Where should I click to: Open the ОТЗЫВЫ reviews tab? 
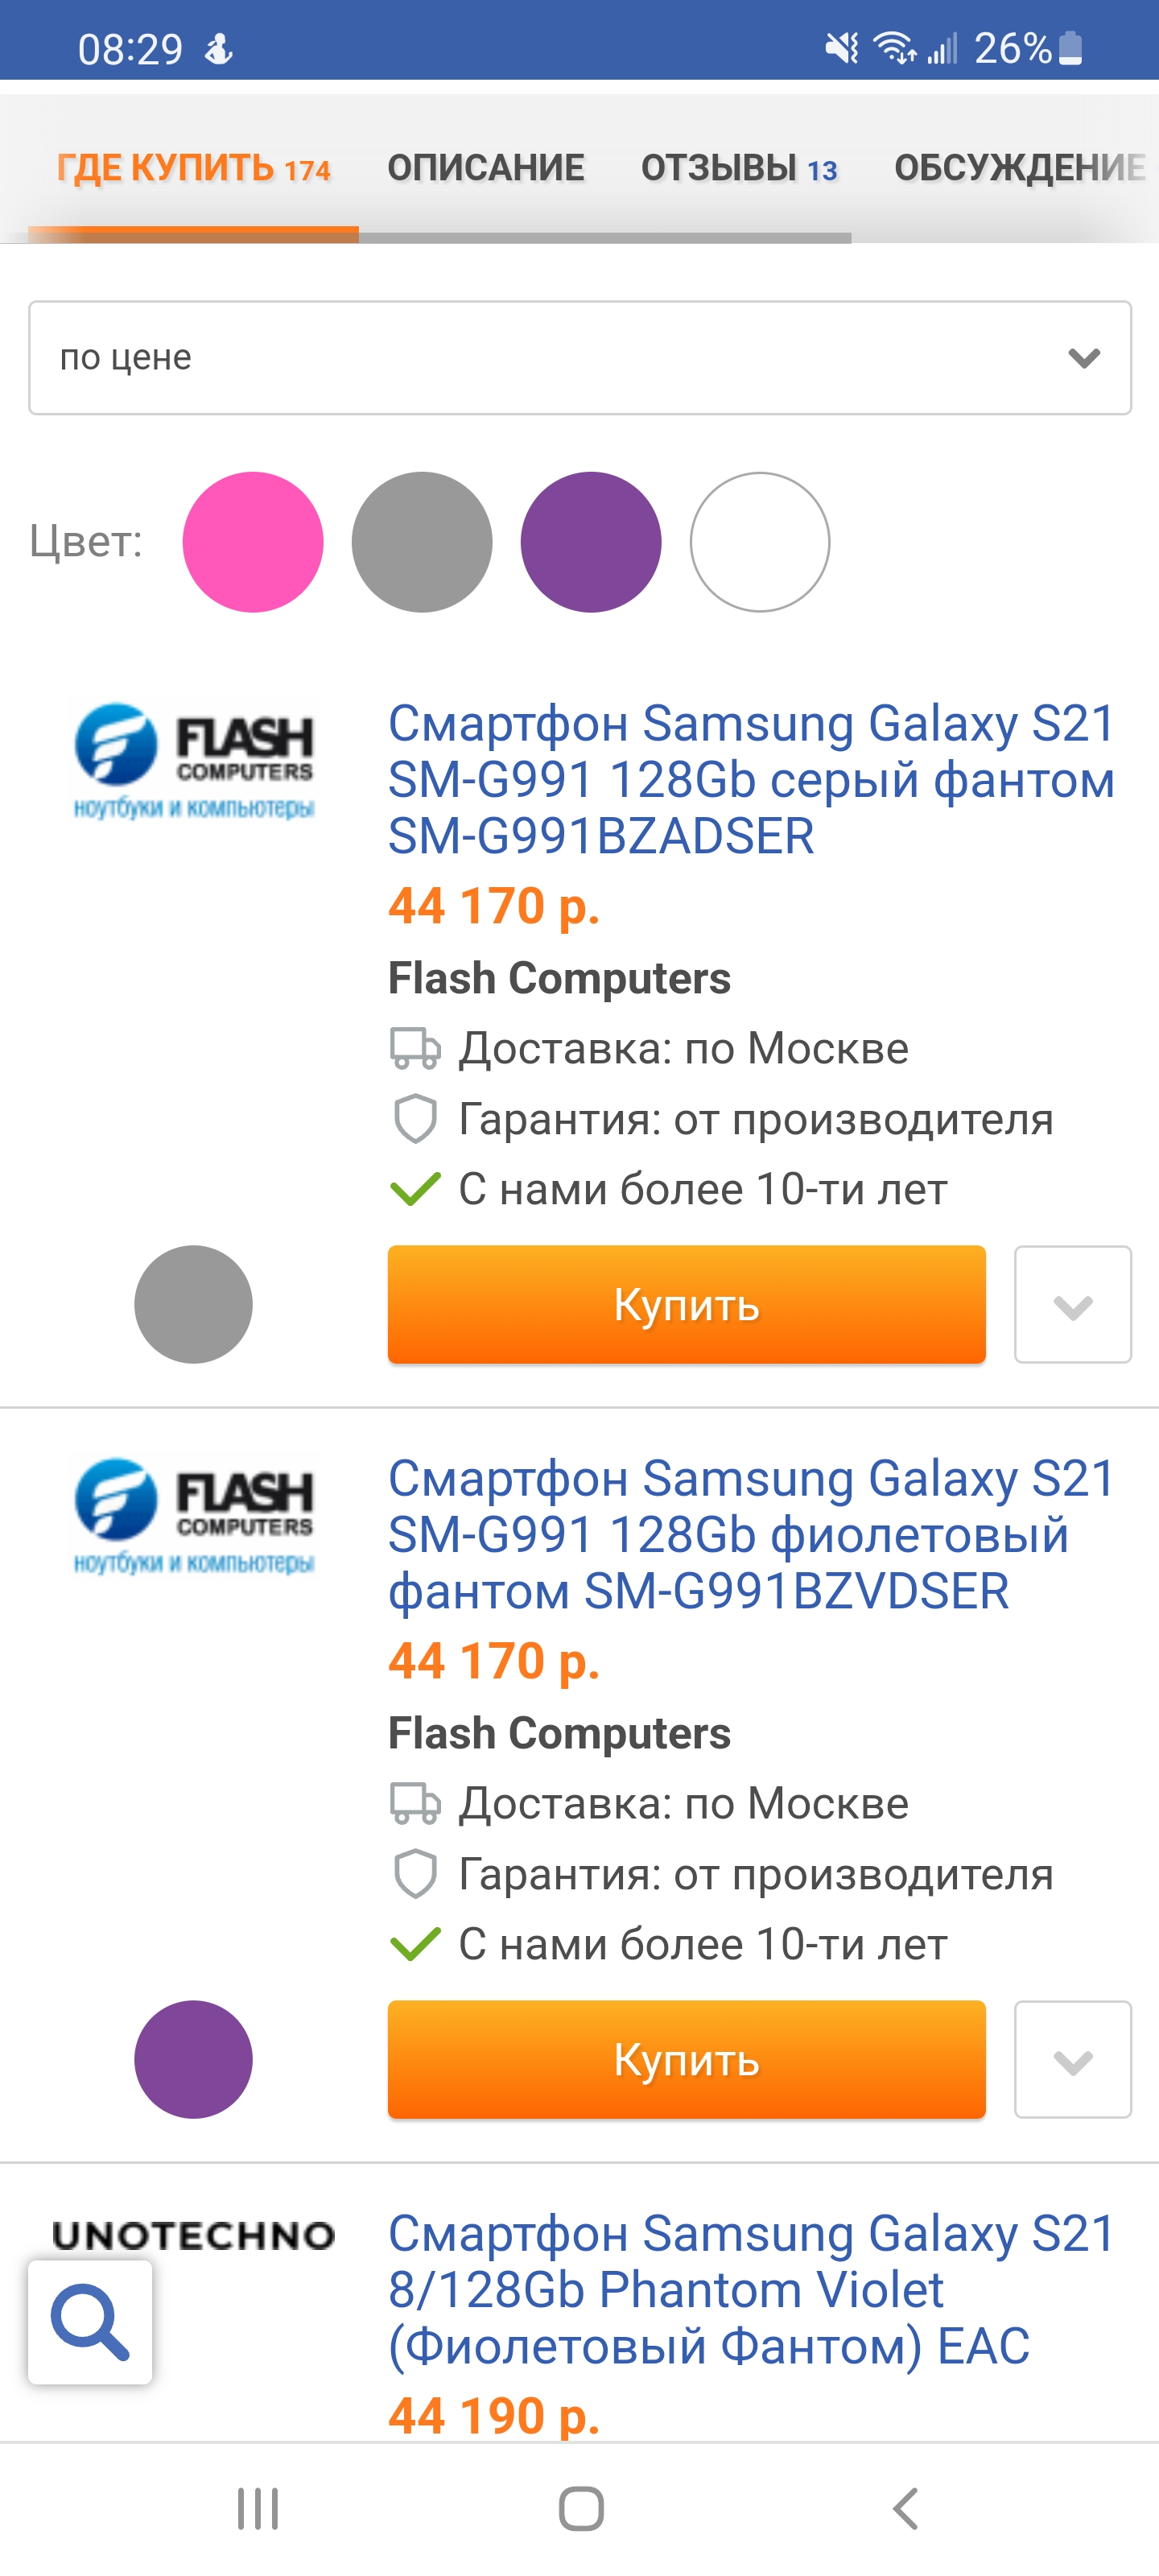point(739,168)
